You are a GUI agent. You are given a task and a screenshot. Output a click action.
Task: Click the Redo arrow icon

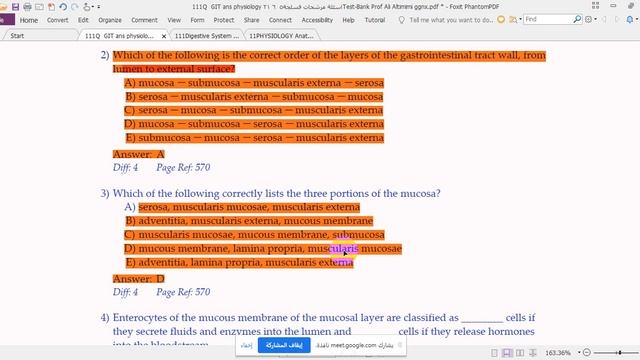(x=75, y=7)
